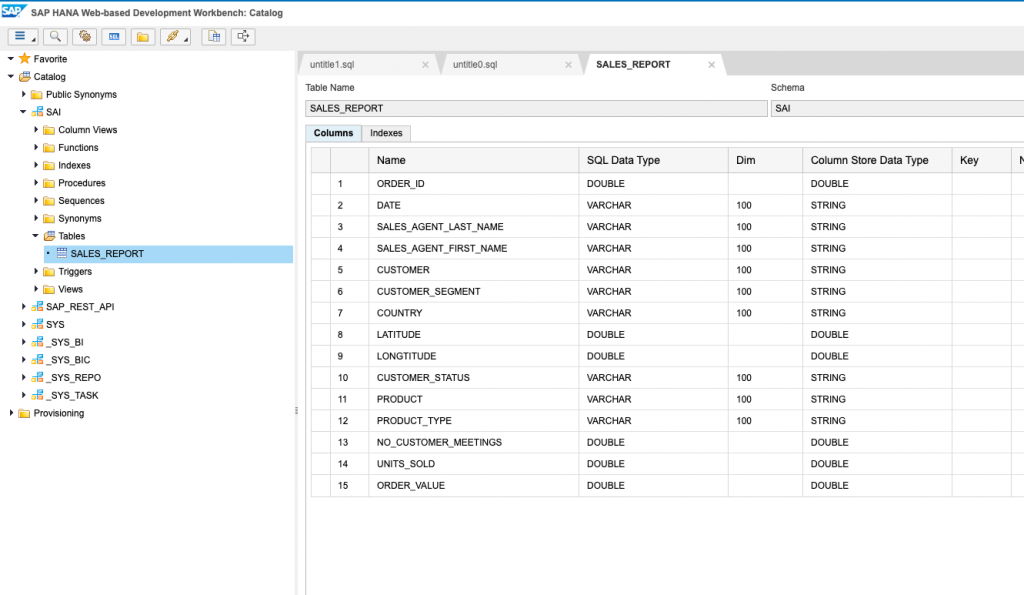The height and width of the screenshot is (595, 1024).
Task: Click the yellow folder toolbar icon
Action: click(142, 37)
